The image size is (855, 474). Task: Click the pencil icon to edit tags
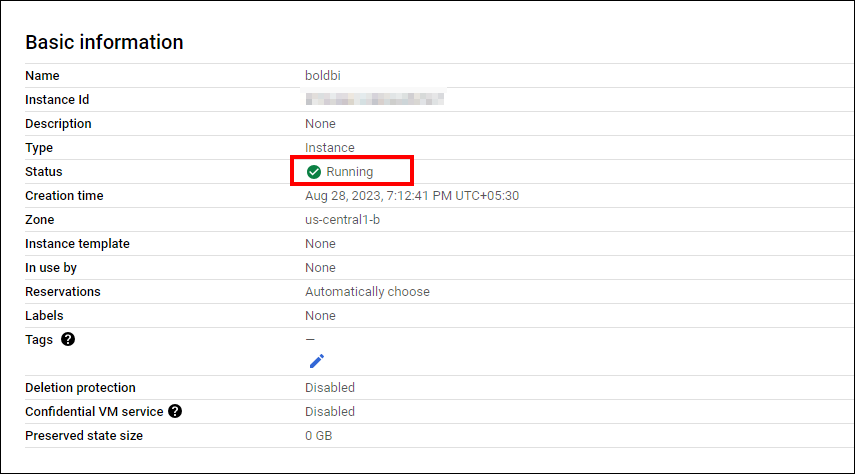click(x=316, y=361)
